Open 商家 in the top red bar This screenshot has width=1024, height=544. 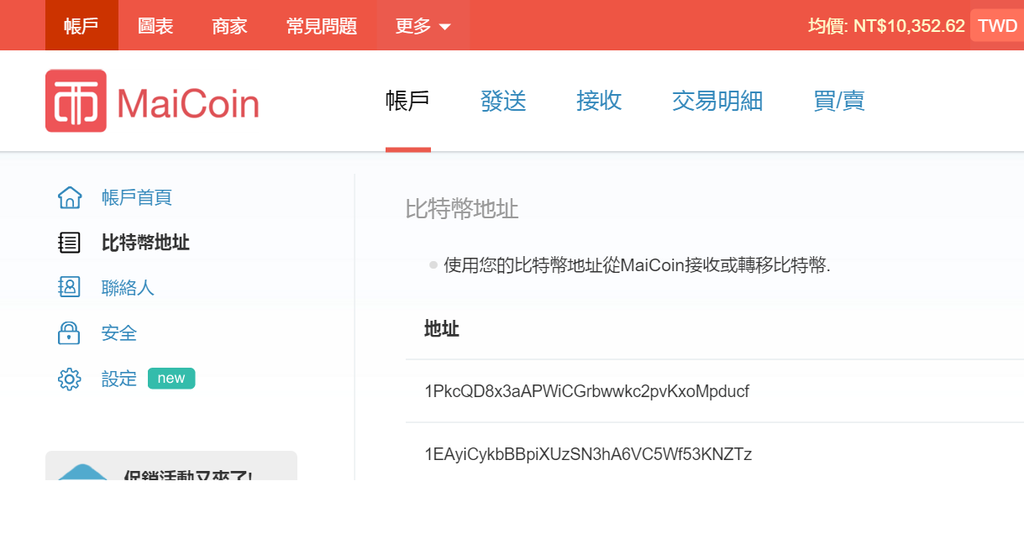pyautogui.click(x=229, y=25)
